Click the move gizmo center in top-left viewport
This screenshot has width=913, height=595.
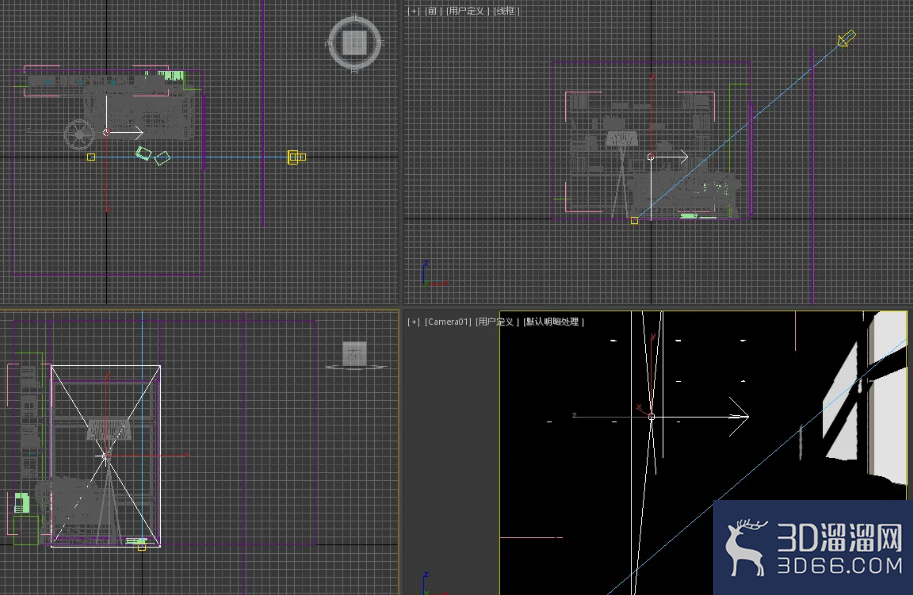[x=107, y=133]
